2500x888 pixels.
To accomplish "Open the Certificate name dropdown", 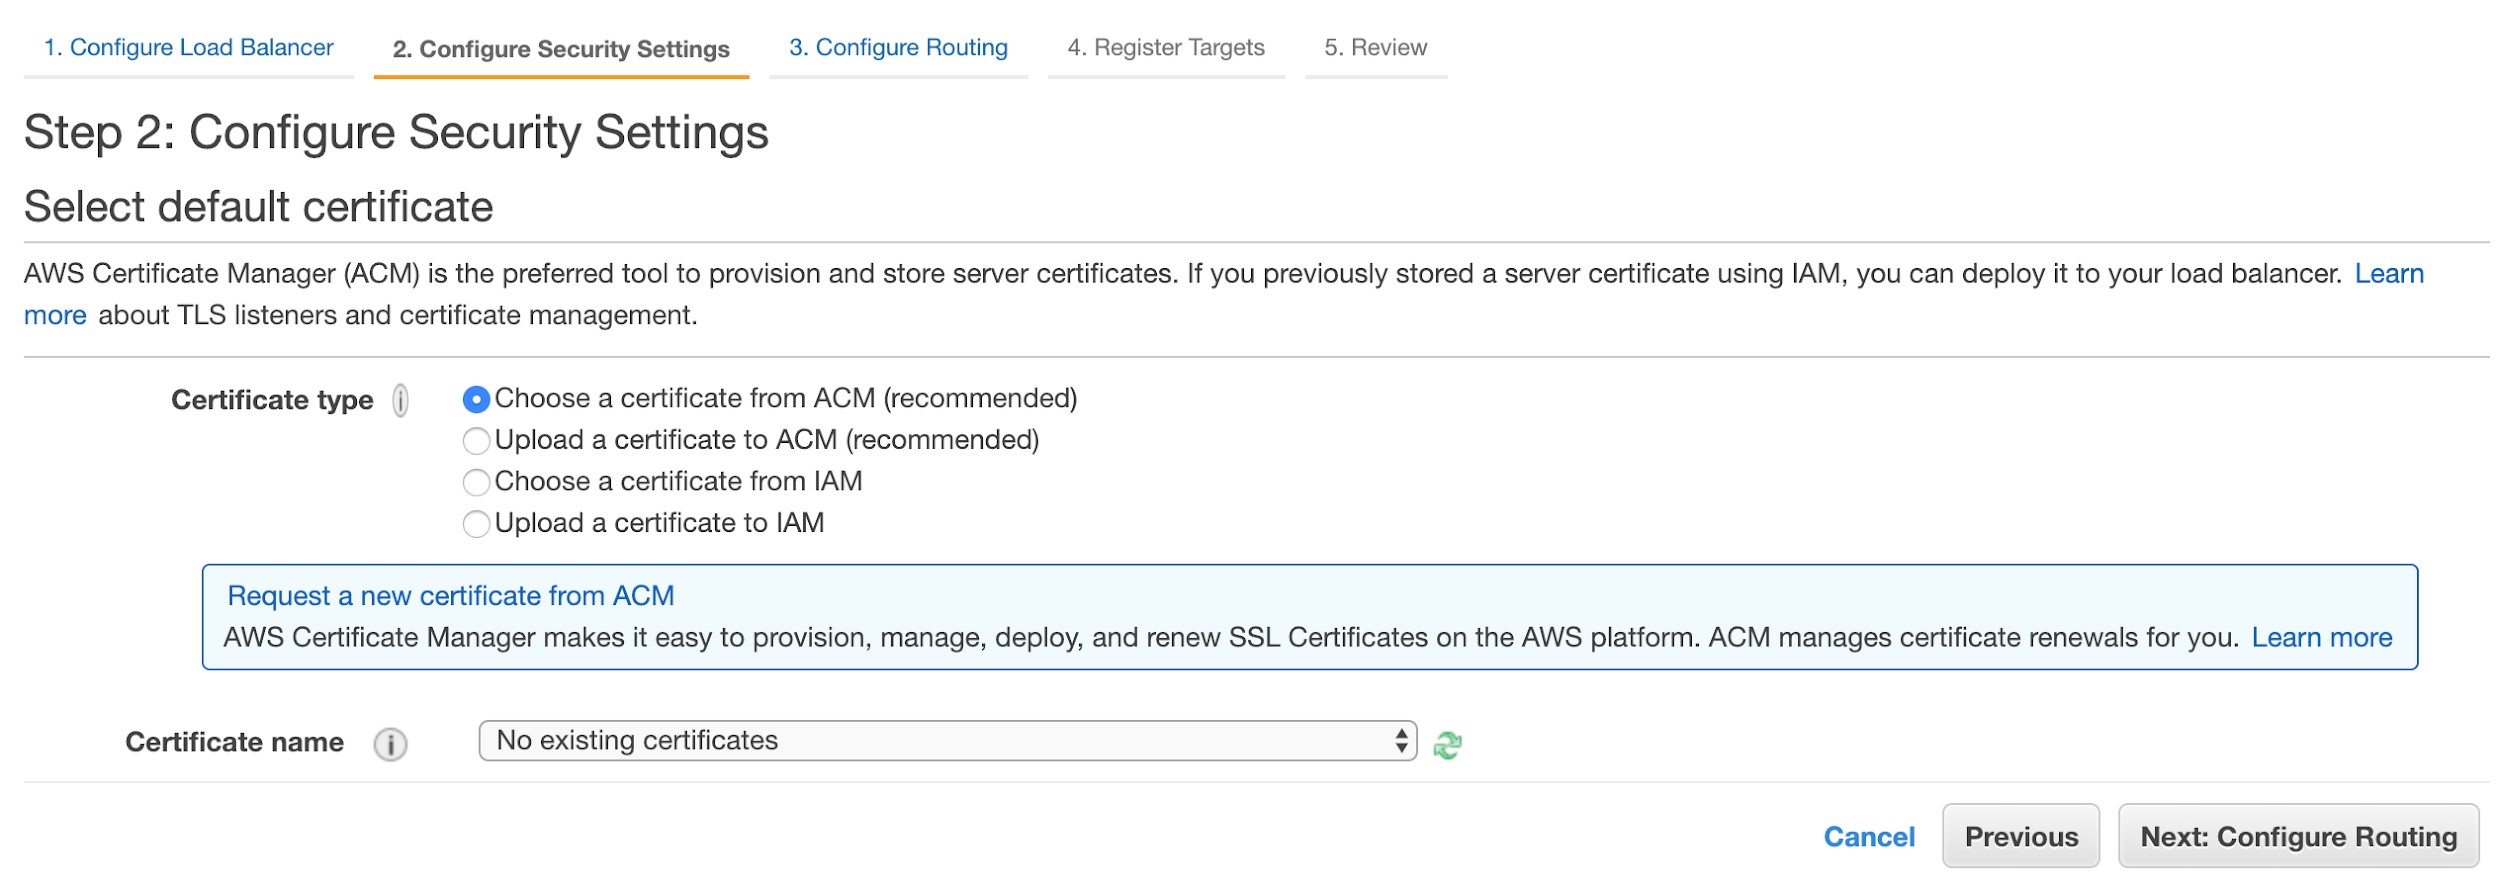I will 947,741.
